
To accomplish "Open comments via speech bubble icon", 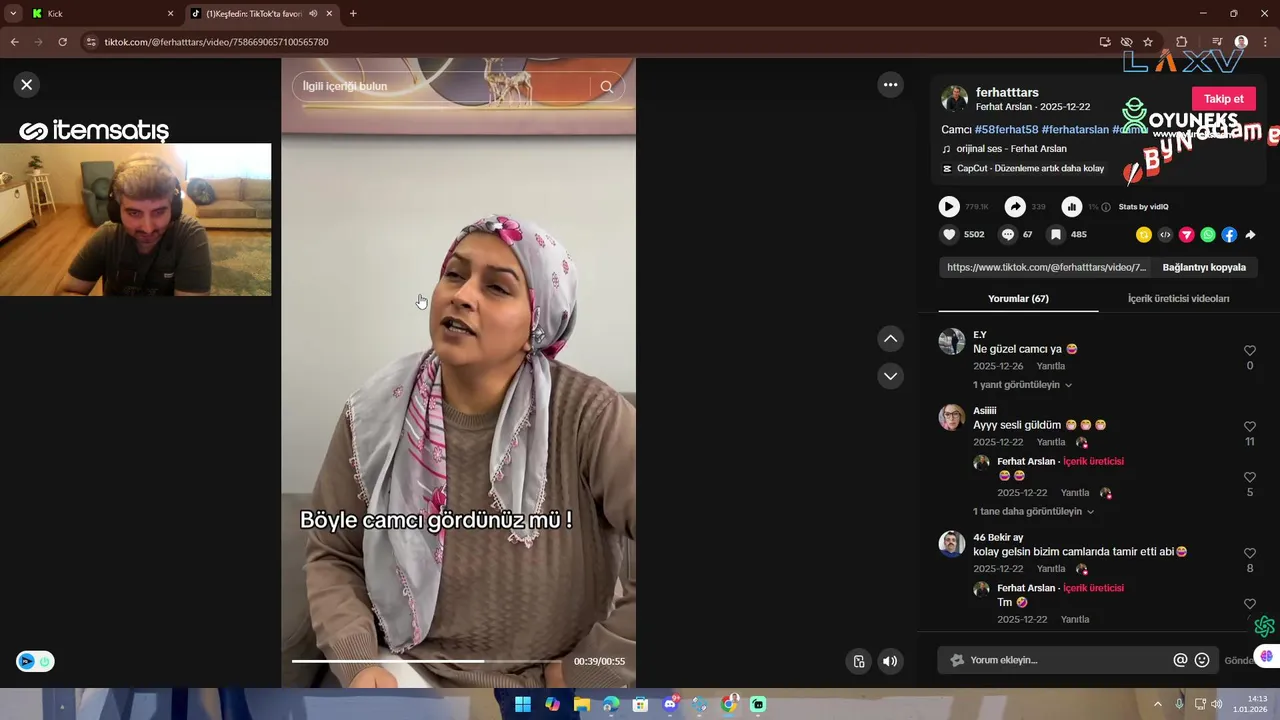I will pos(1008,235).
